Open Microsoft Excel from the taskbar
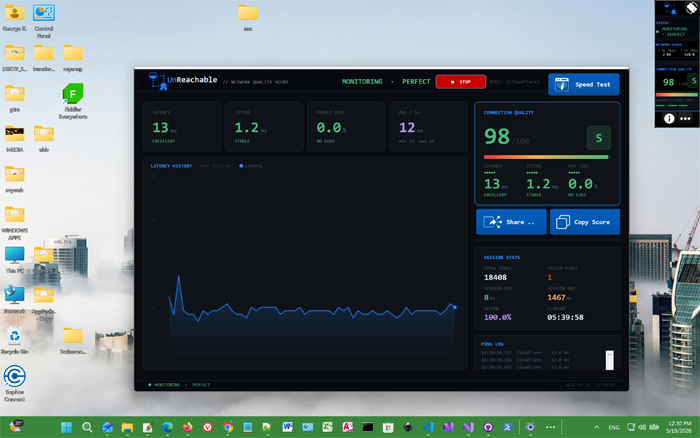Image resolution: width=700 pixels, height=438 pixels. 328,427
